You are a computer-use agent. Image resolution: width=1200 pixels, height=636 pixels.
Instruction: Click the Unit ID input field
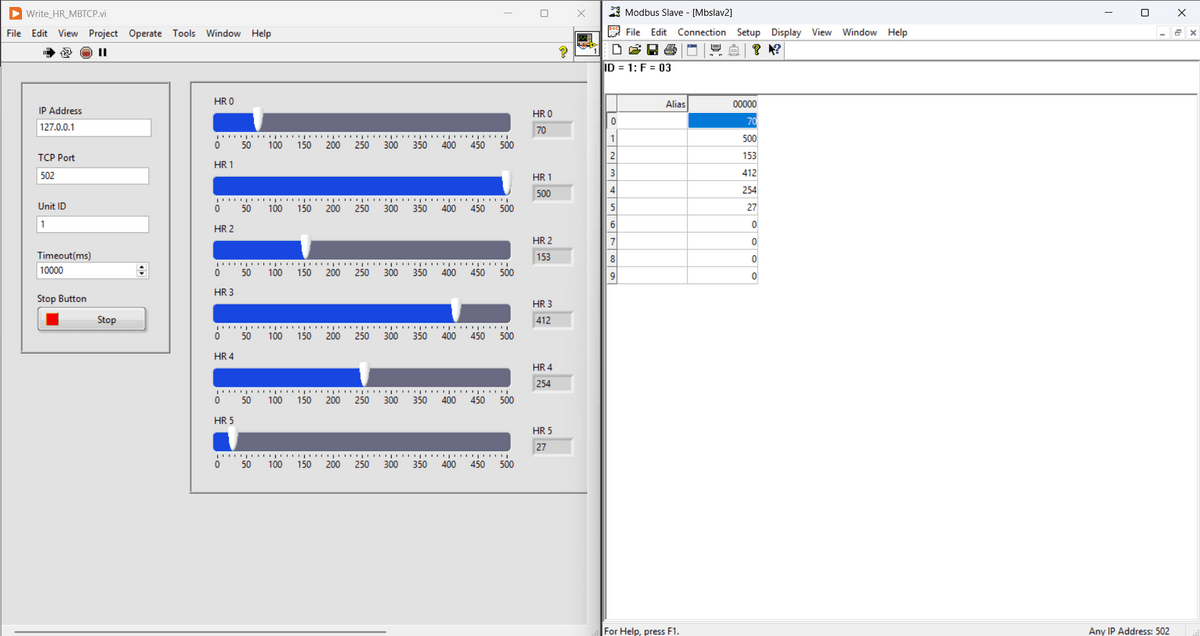tap(93, 224)
